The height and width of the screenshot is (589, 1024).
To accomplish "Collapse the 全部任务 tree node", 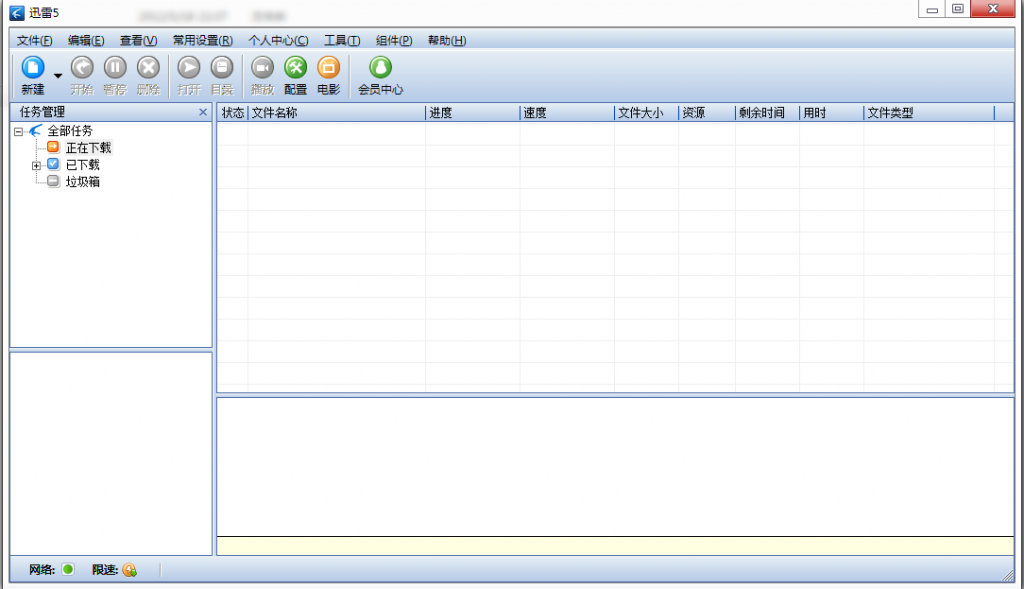I will pyautogui.click(x=19, y=131).
